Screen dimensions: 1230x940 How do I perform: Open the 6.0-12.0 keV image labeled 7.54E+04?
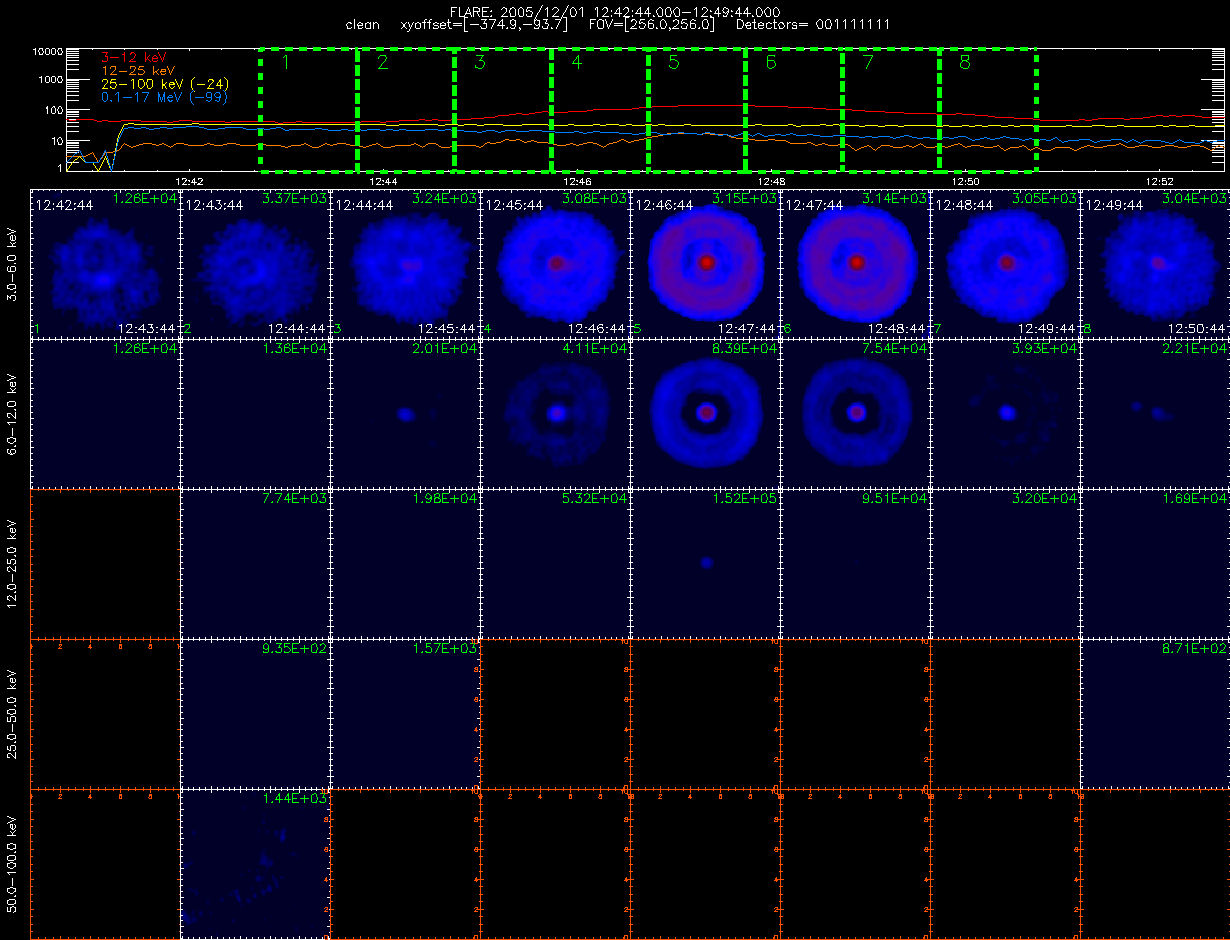855,412
